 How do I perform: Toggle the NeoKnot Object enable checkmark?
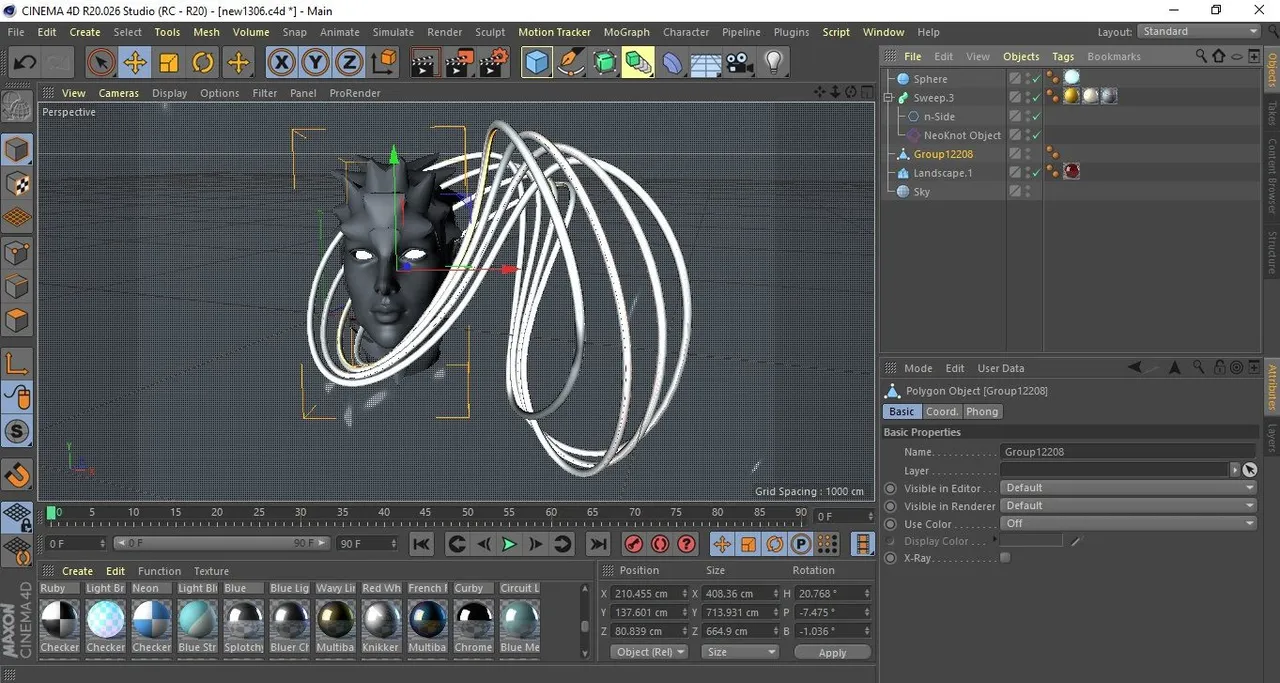[x=1037, y=136]
